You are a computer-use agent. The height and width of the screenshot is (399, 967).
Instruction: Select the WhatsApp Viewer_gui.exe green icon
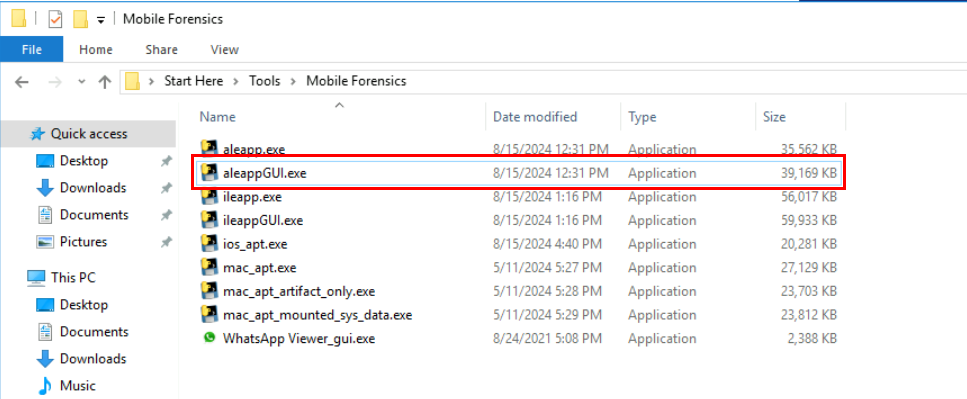coord(210,338)
